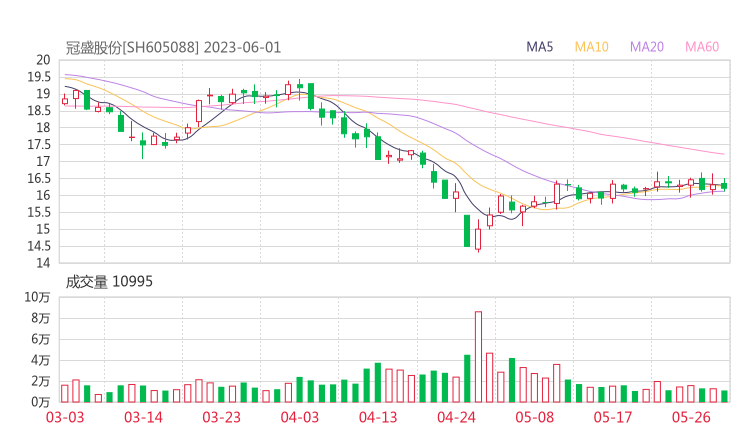
Task: Click the price axis value 16.5
Action: (39, 178)
